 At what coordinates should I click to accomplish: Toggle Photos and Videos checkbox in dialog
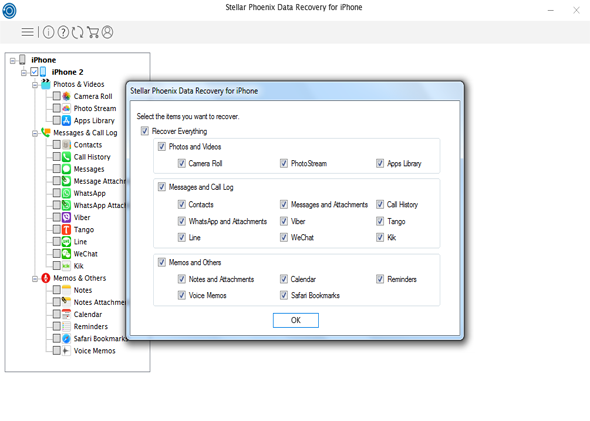click(162, 146)
